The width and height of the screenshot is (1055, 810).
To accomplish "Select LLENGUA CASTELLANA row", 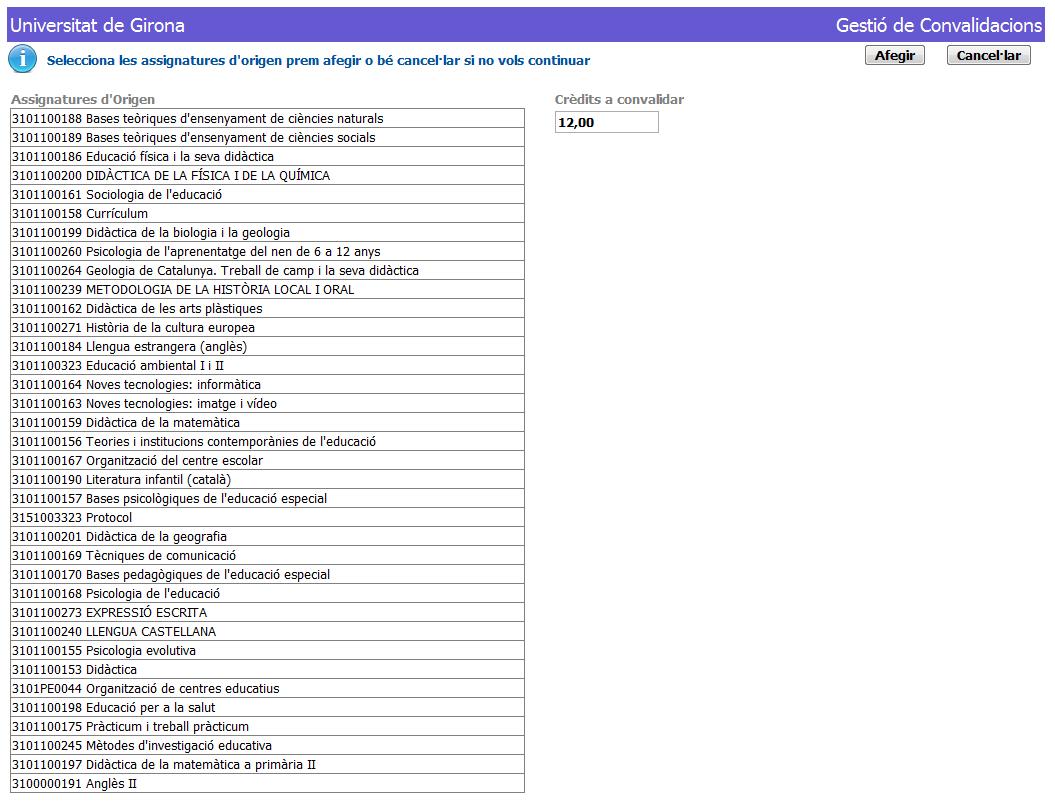I will (151, 632).
